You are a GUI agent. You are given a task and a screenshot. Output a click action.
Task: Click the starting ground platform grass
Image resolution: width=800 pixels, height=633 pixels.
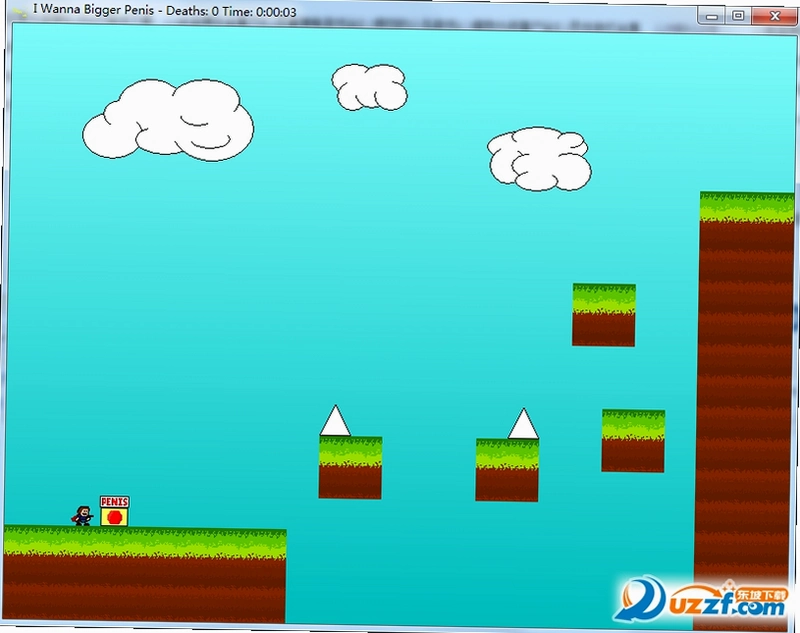pyautogui.click(x=145, y=542)
